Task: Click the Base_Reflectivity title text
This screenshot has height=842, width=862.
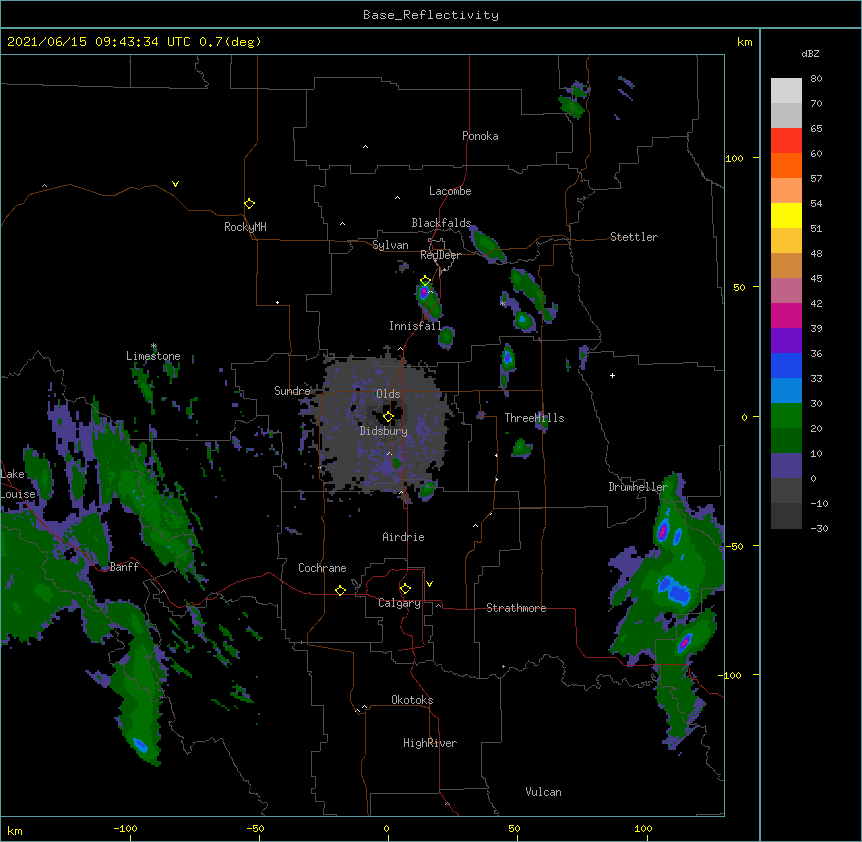Action: pos(431,15)
